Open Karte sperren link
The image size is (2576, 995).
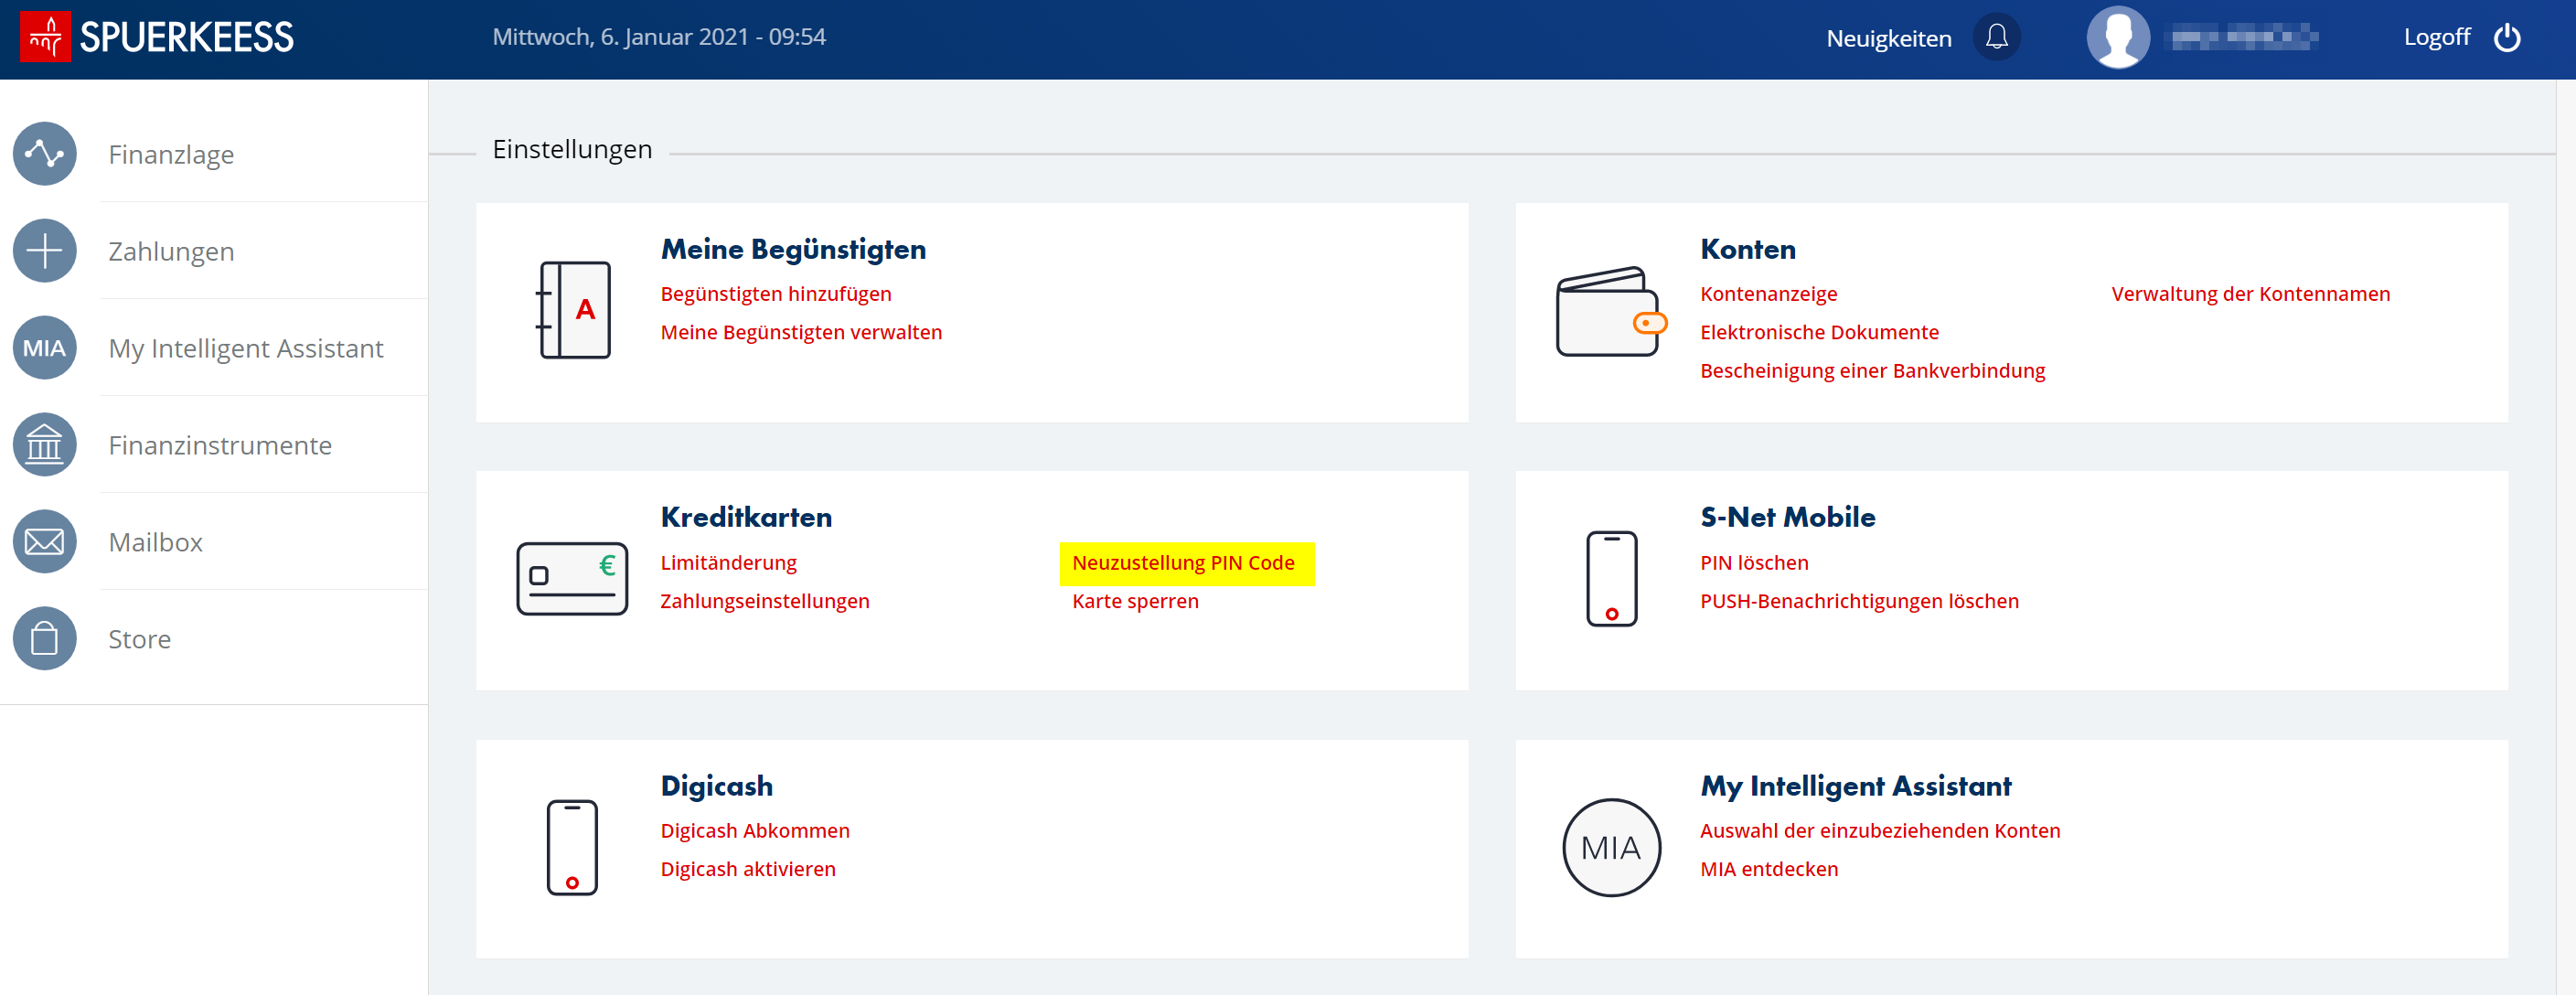tap(1134, 601)
